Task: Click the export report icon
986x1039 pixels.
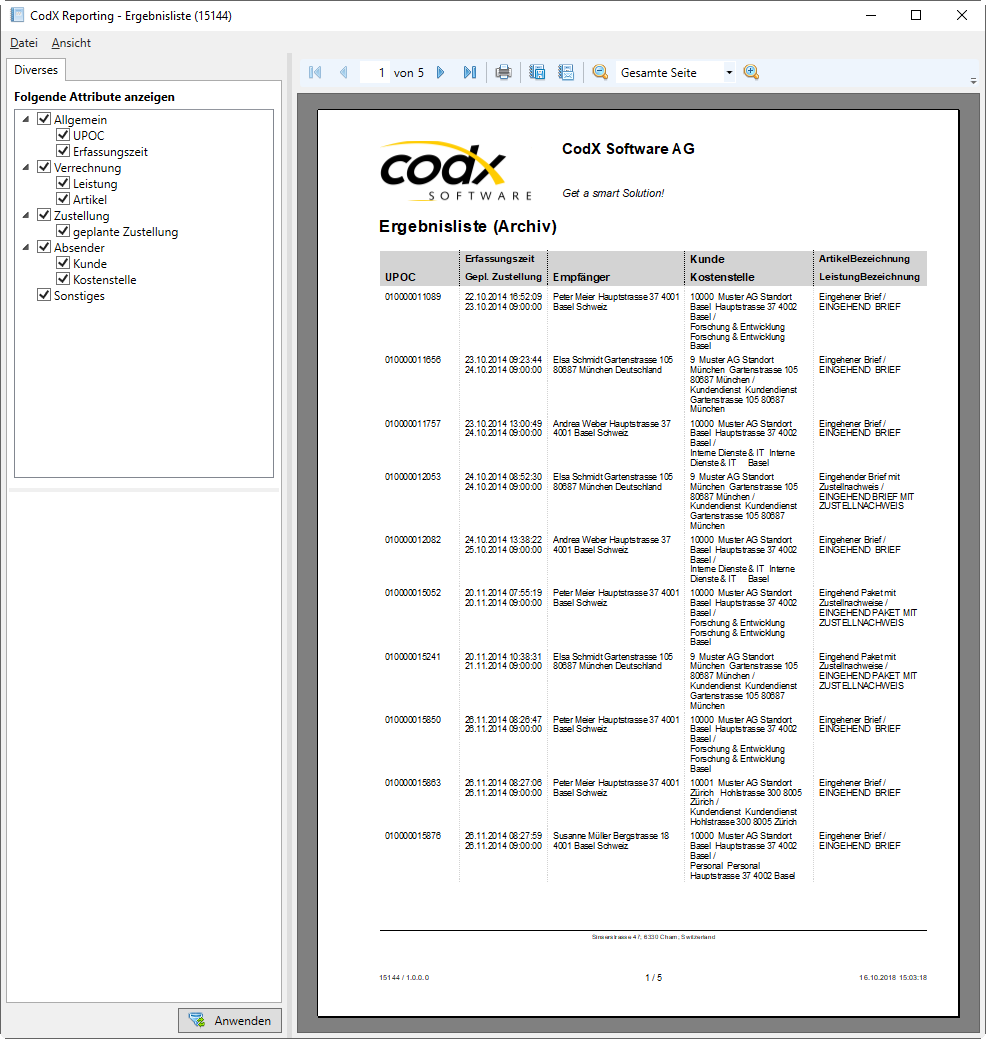Action: click(536, 71)
